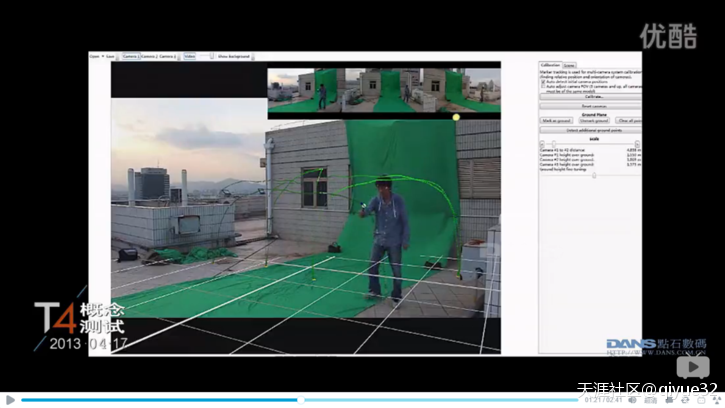Select the Camera 2 view button

pos(149,57)
